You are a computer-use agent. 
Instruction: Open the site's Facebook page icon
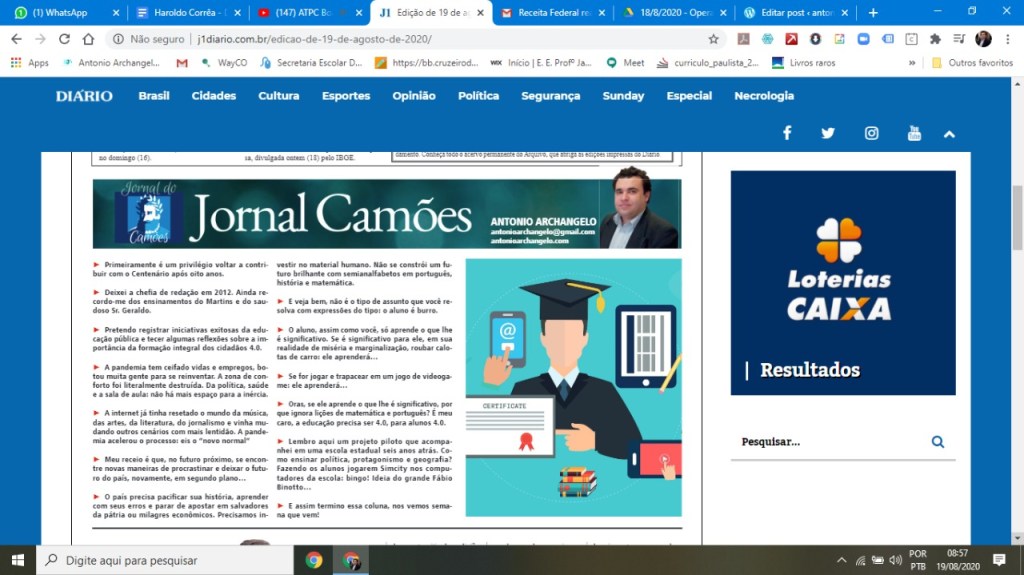point(787,133)
